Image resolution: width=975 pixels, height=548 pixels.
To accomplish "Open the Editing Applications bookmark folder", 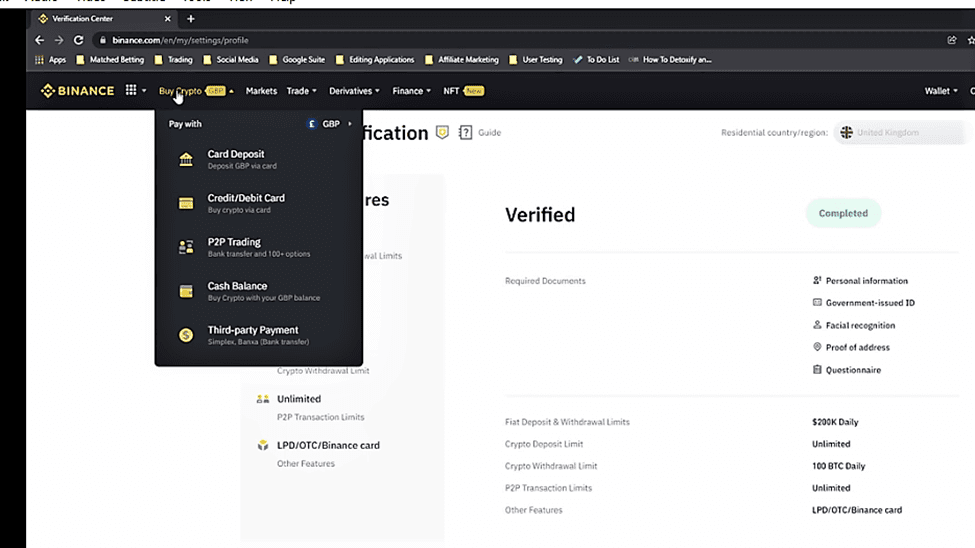I will coord(375,60).
